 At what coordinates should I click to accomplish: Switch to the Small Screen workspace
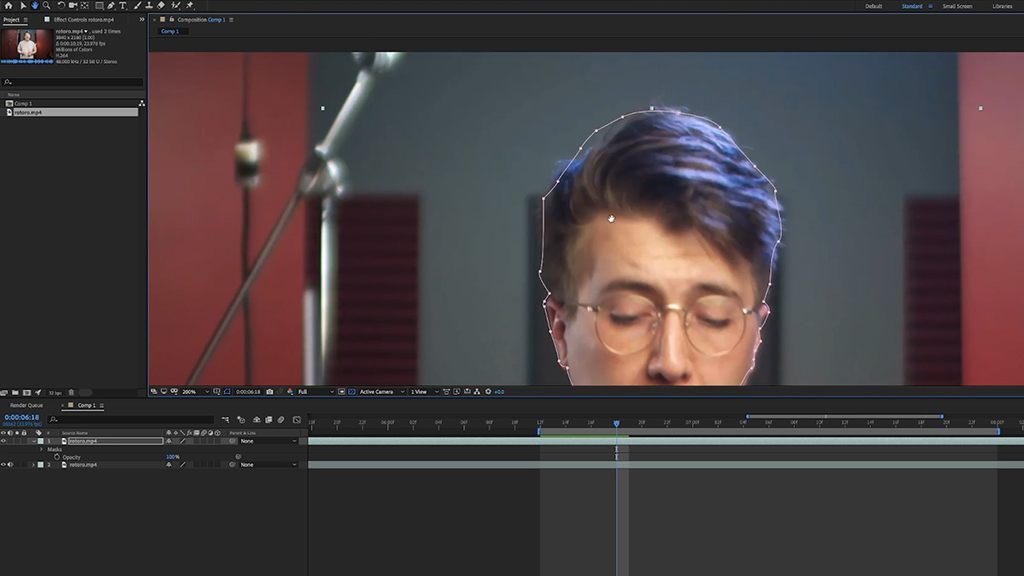pyautogui.click(x=957, y=6)
